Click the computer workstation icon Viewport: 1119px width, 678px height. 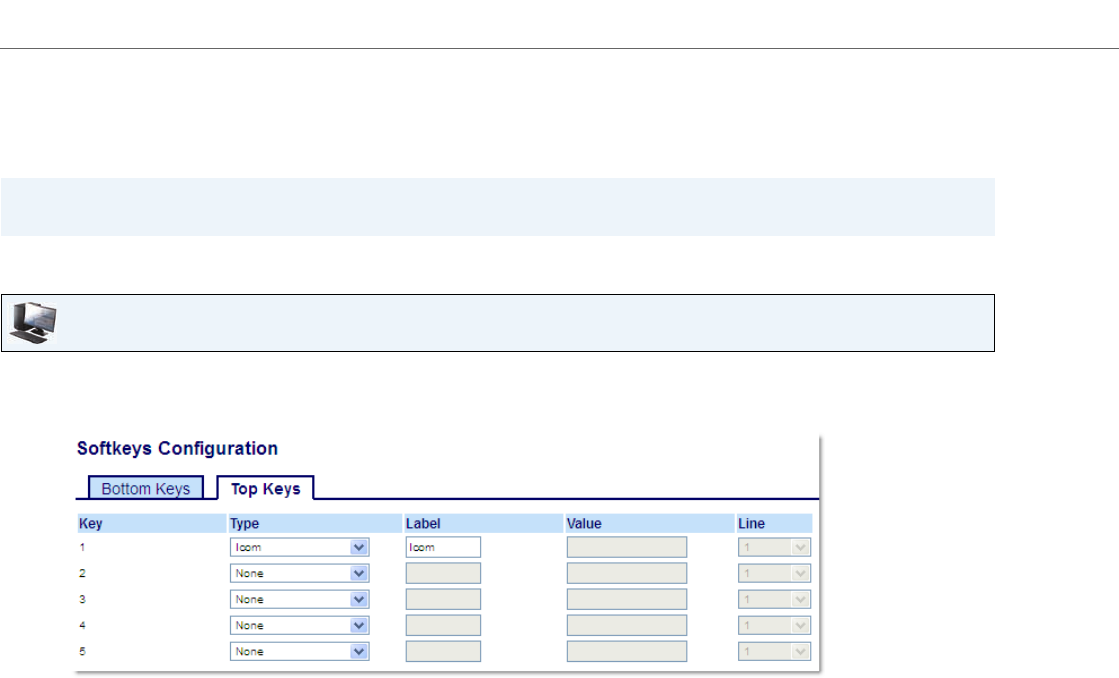click(x=33, y=323)
